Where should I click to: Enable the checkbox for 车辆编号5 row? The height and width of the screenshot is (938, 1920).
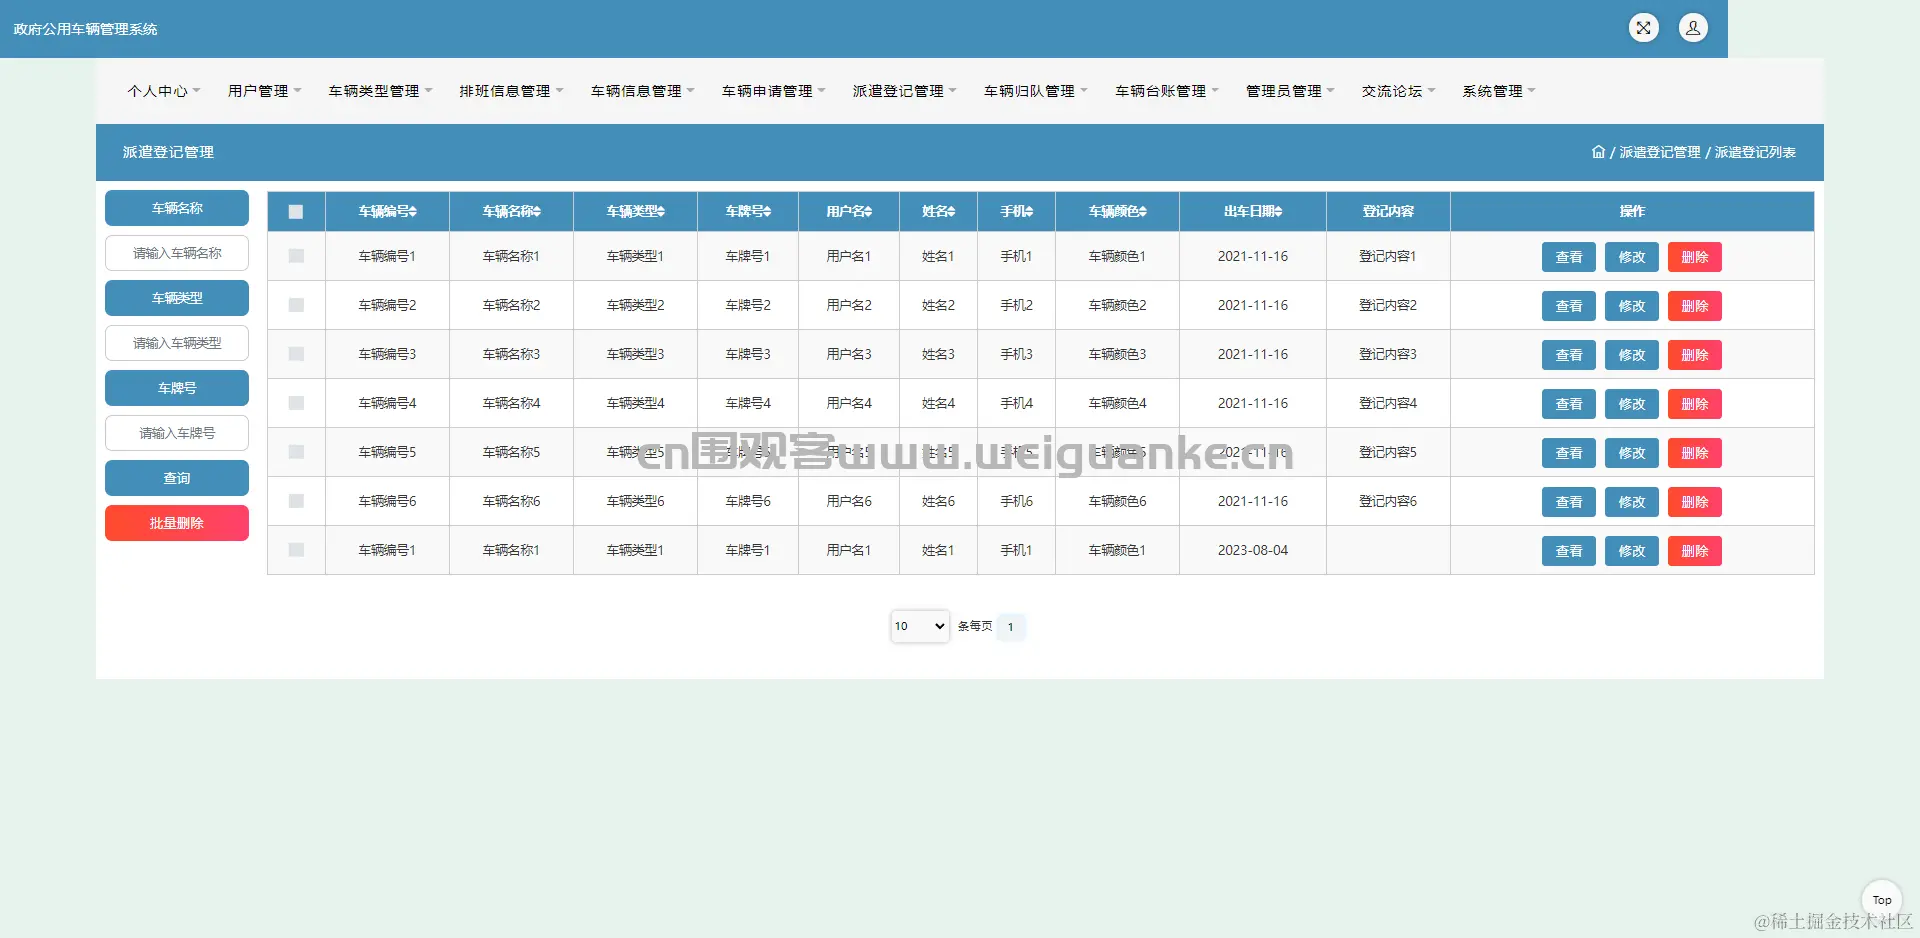pyautogui.click(x=296, y=452)
